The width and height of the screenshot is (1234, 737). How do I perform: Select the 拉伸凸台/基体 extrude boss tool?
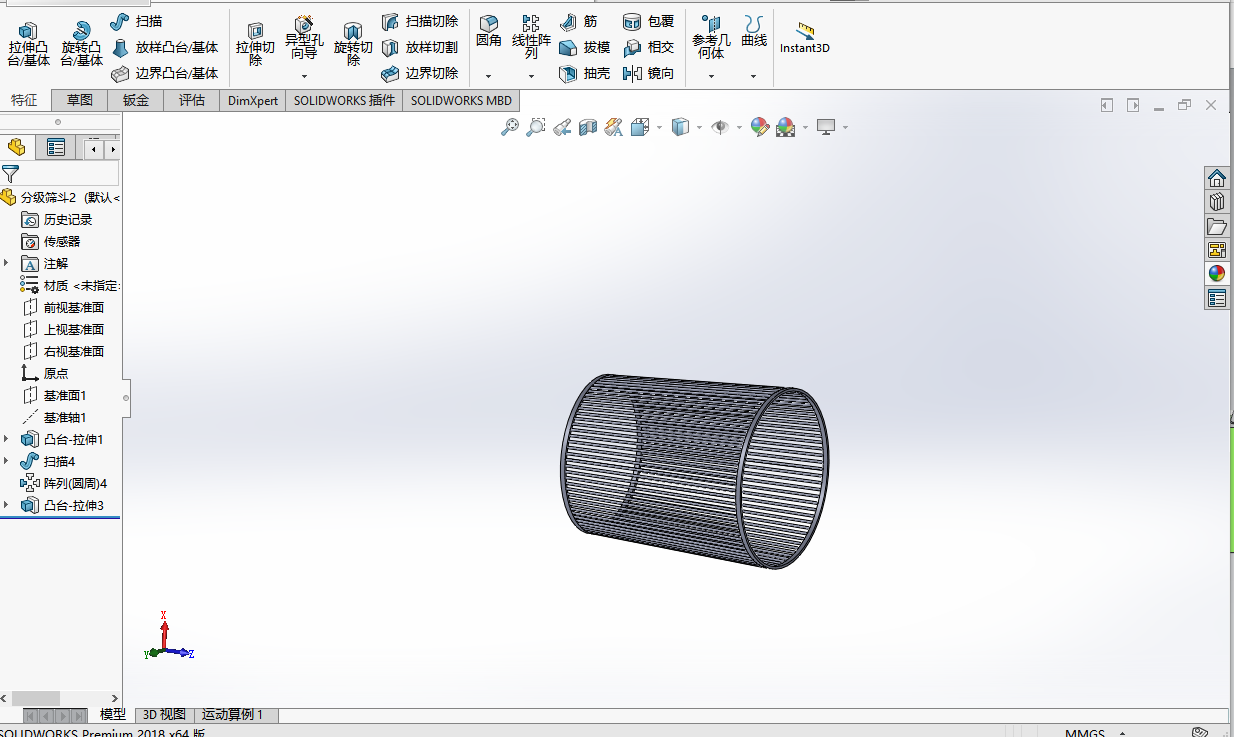pos(28,44)
